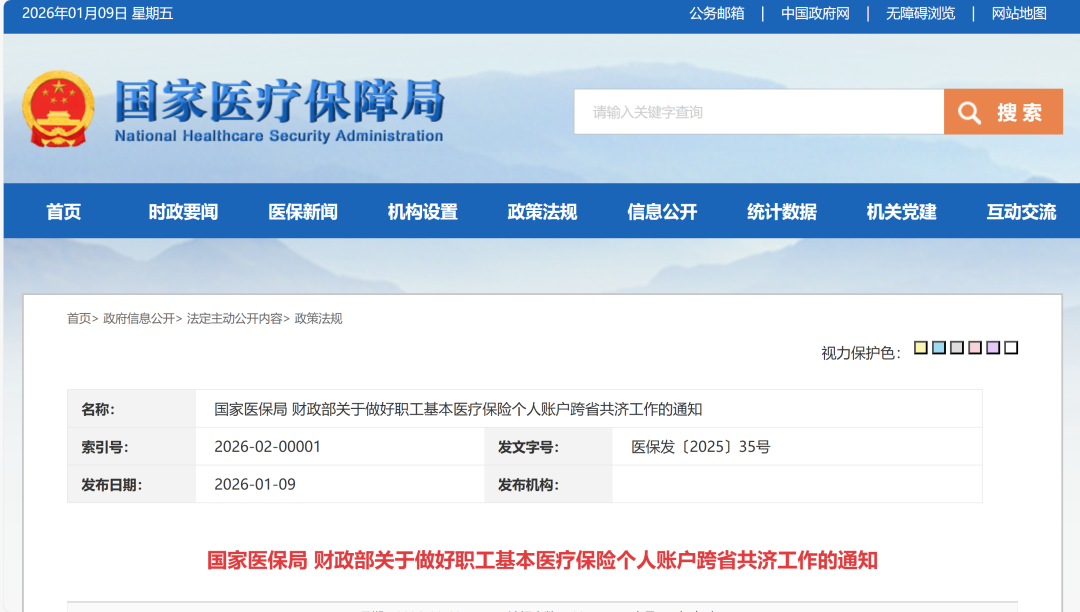Open 政策法规 in the main navigation
The width and height of the screenshot is (1080, 612).
[542, 211]
